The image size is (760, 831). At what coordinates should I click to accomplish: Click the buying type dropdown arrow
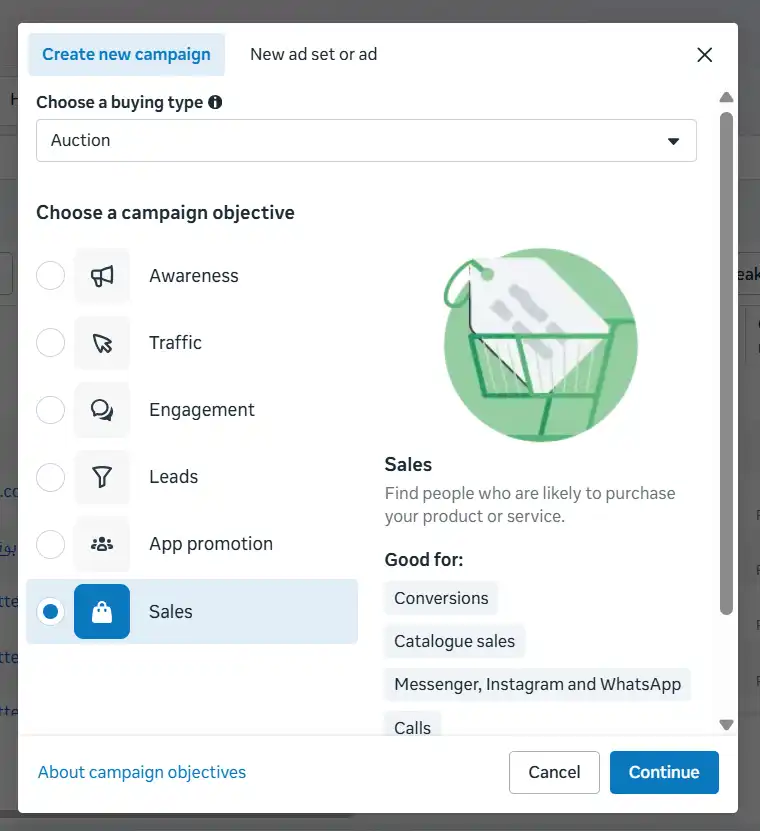click(673, 141)
